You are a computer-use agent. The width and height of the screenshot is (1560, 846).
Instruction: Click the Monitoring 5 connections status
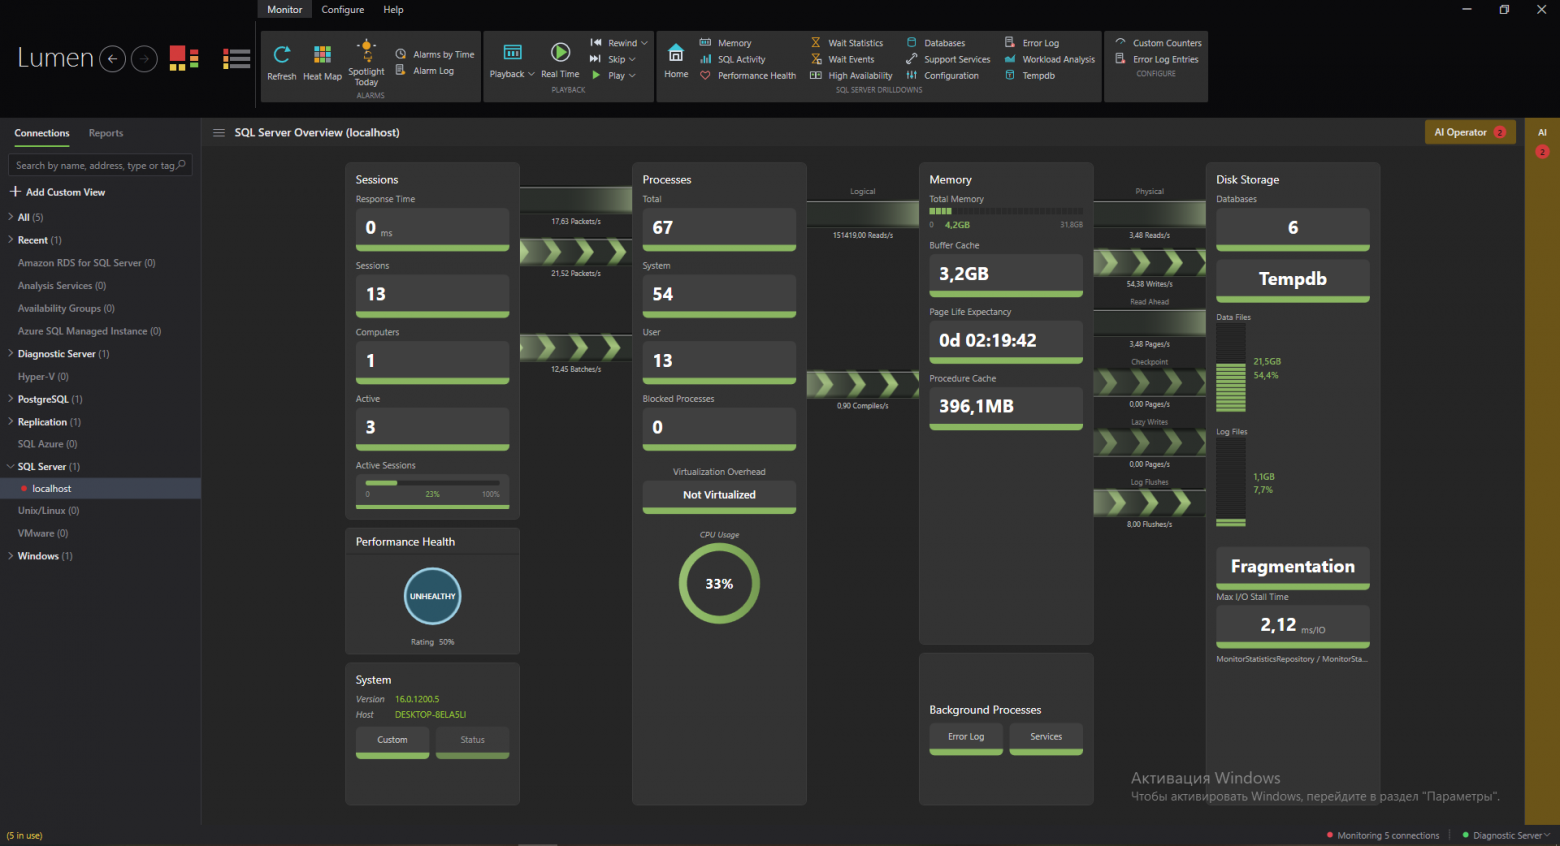coord(1383,835)
